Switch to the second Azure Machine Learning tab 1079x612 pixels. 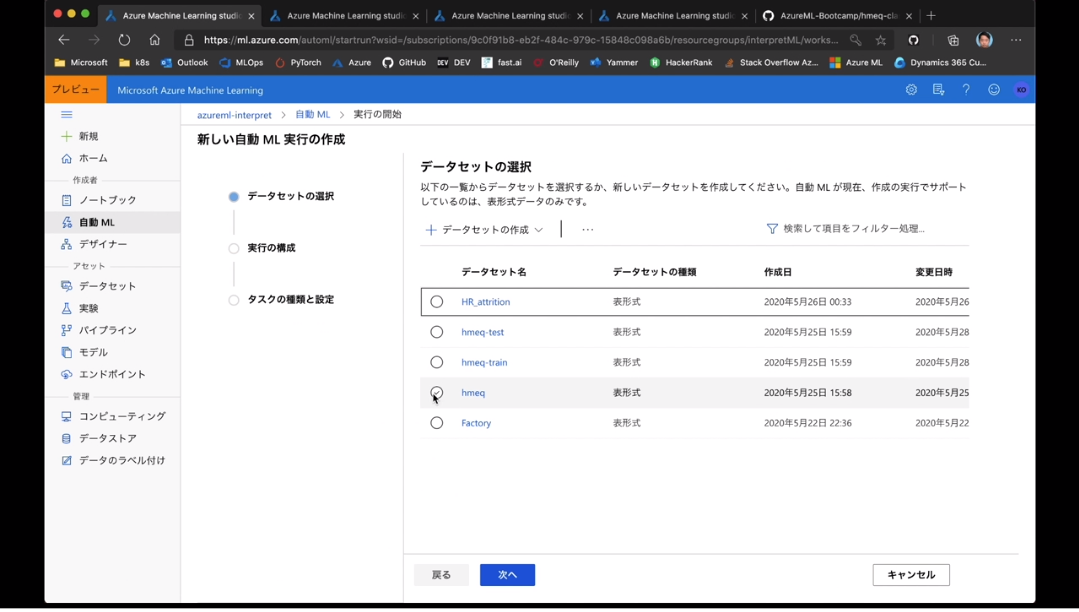345,15
